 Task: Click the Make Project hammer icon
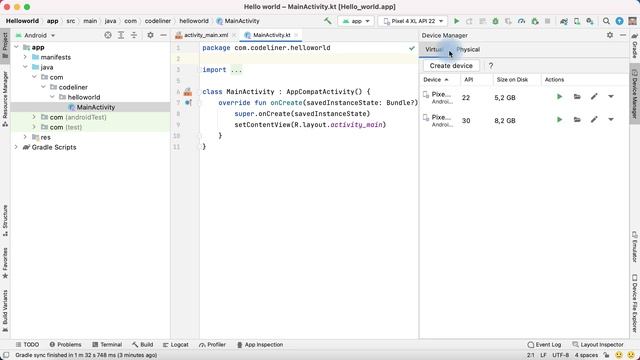(328, 21)
